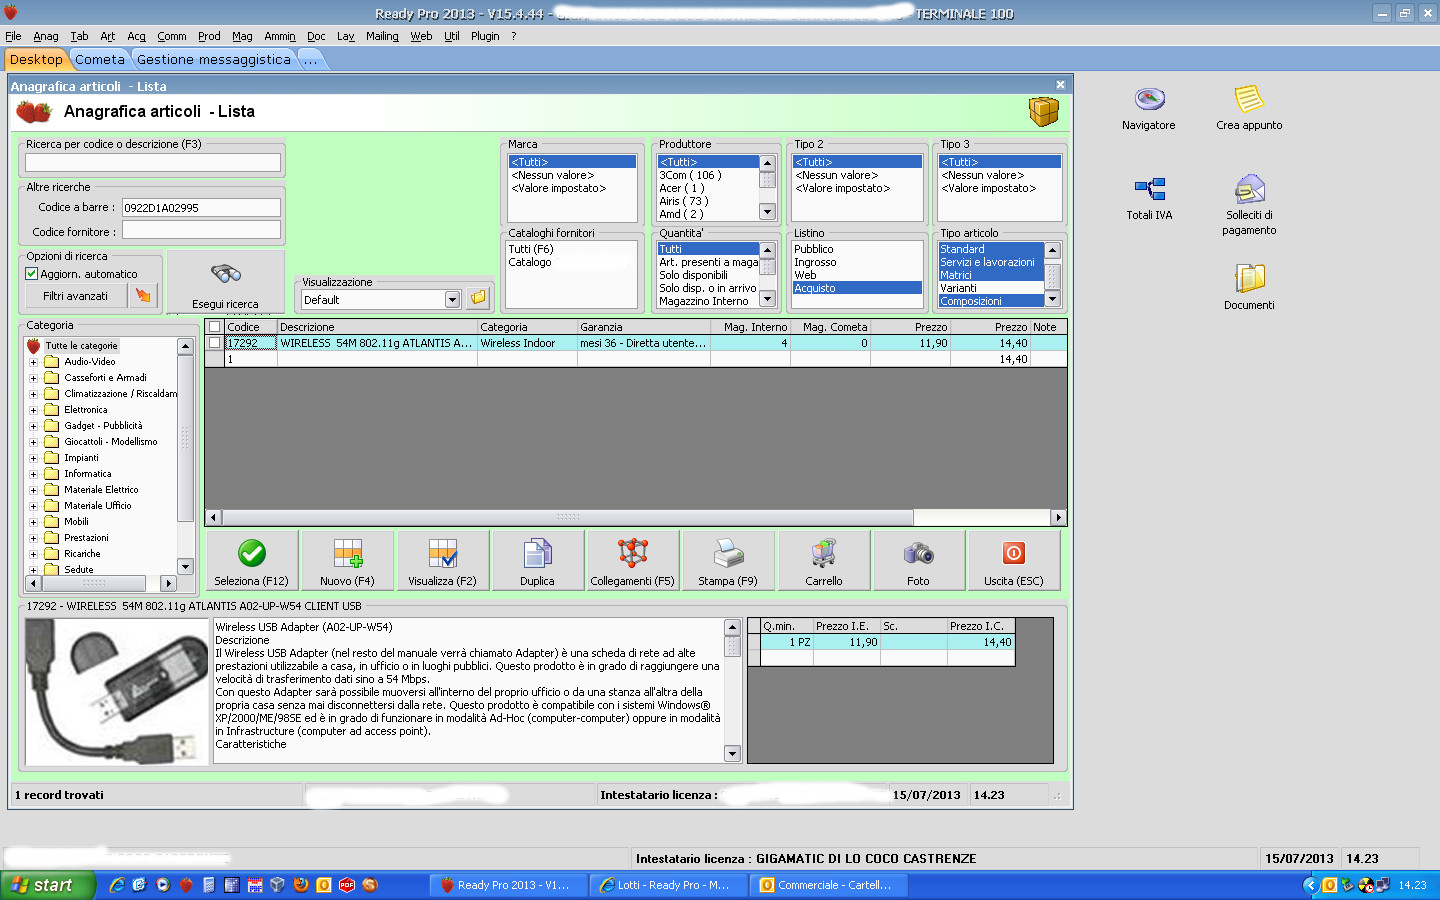Click the Totali IVA desktop icon
Image resolution: width=1440 pixels, height=900 pixels.
1149,189
